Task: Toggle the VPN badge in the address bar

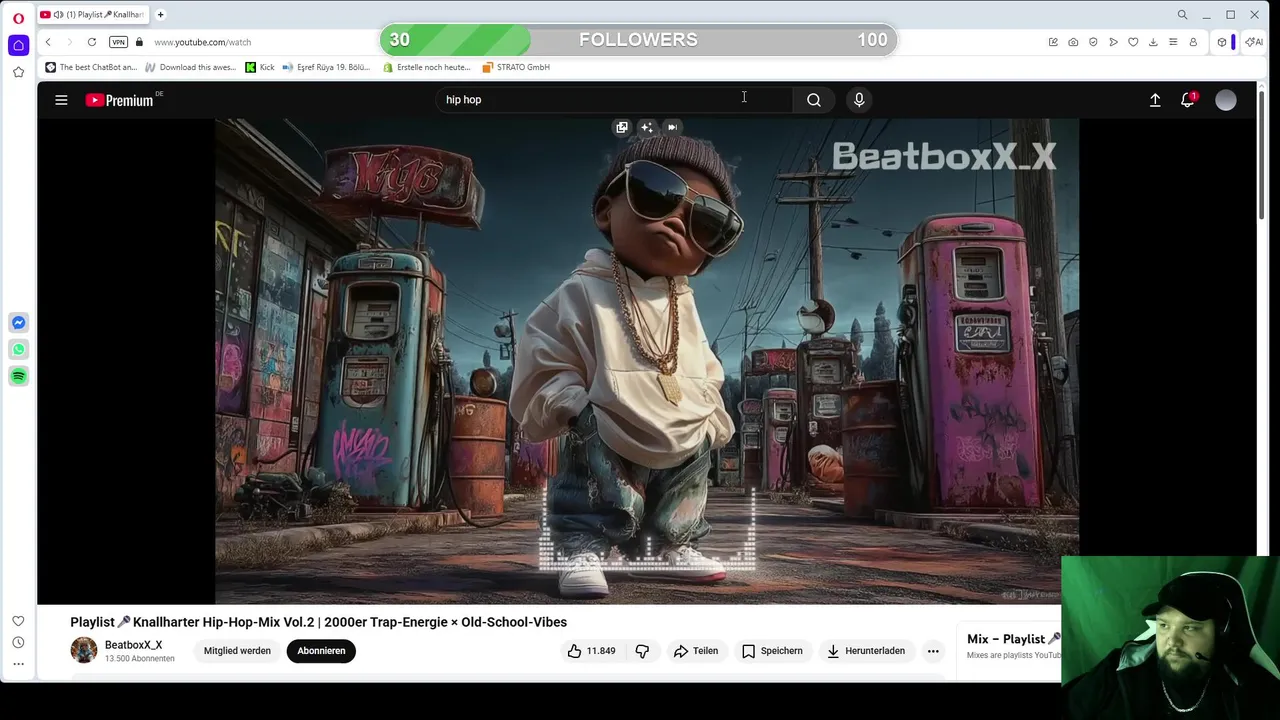Action: point(118,42)
